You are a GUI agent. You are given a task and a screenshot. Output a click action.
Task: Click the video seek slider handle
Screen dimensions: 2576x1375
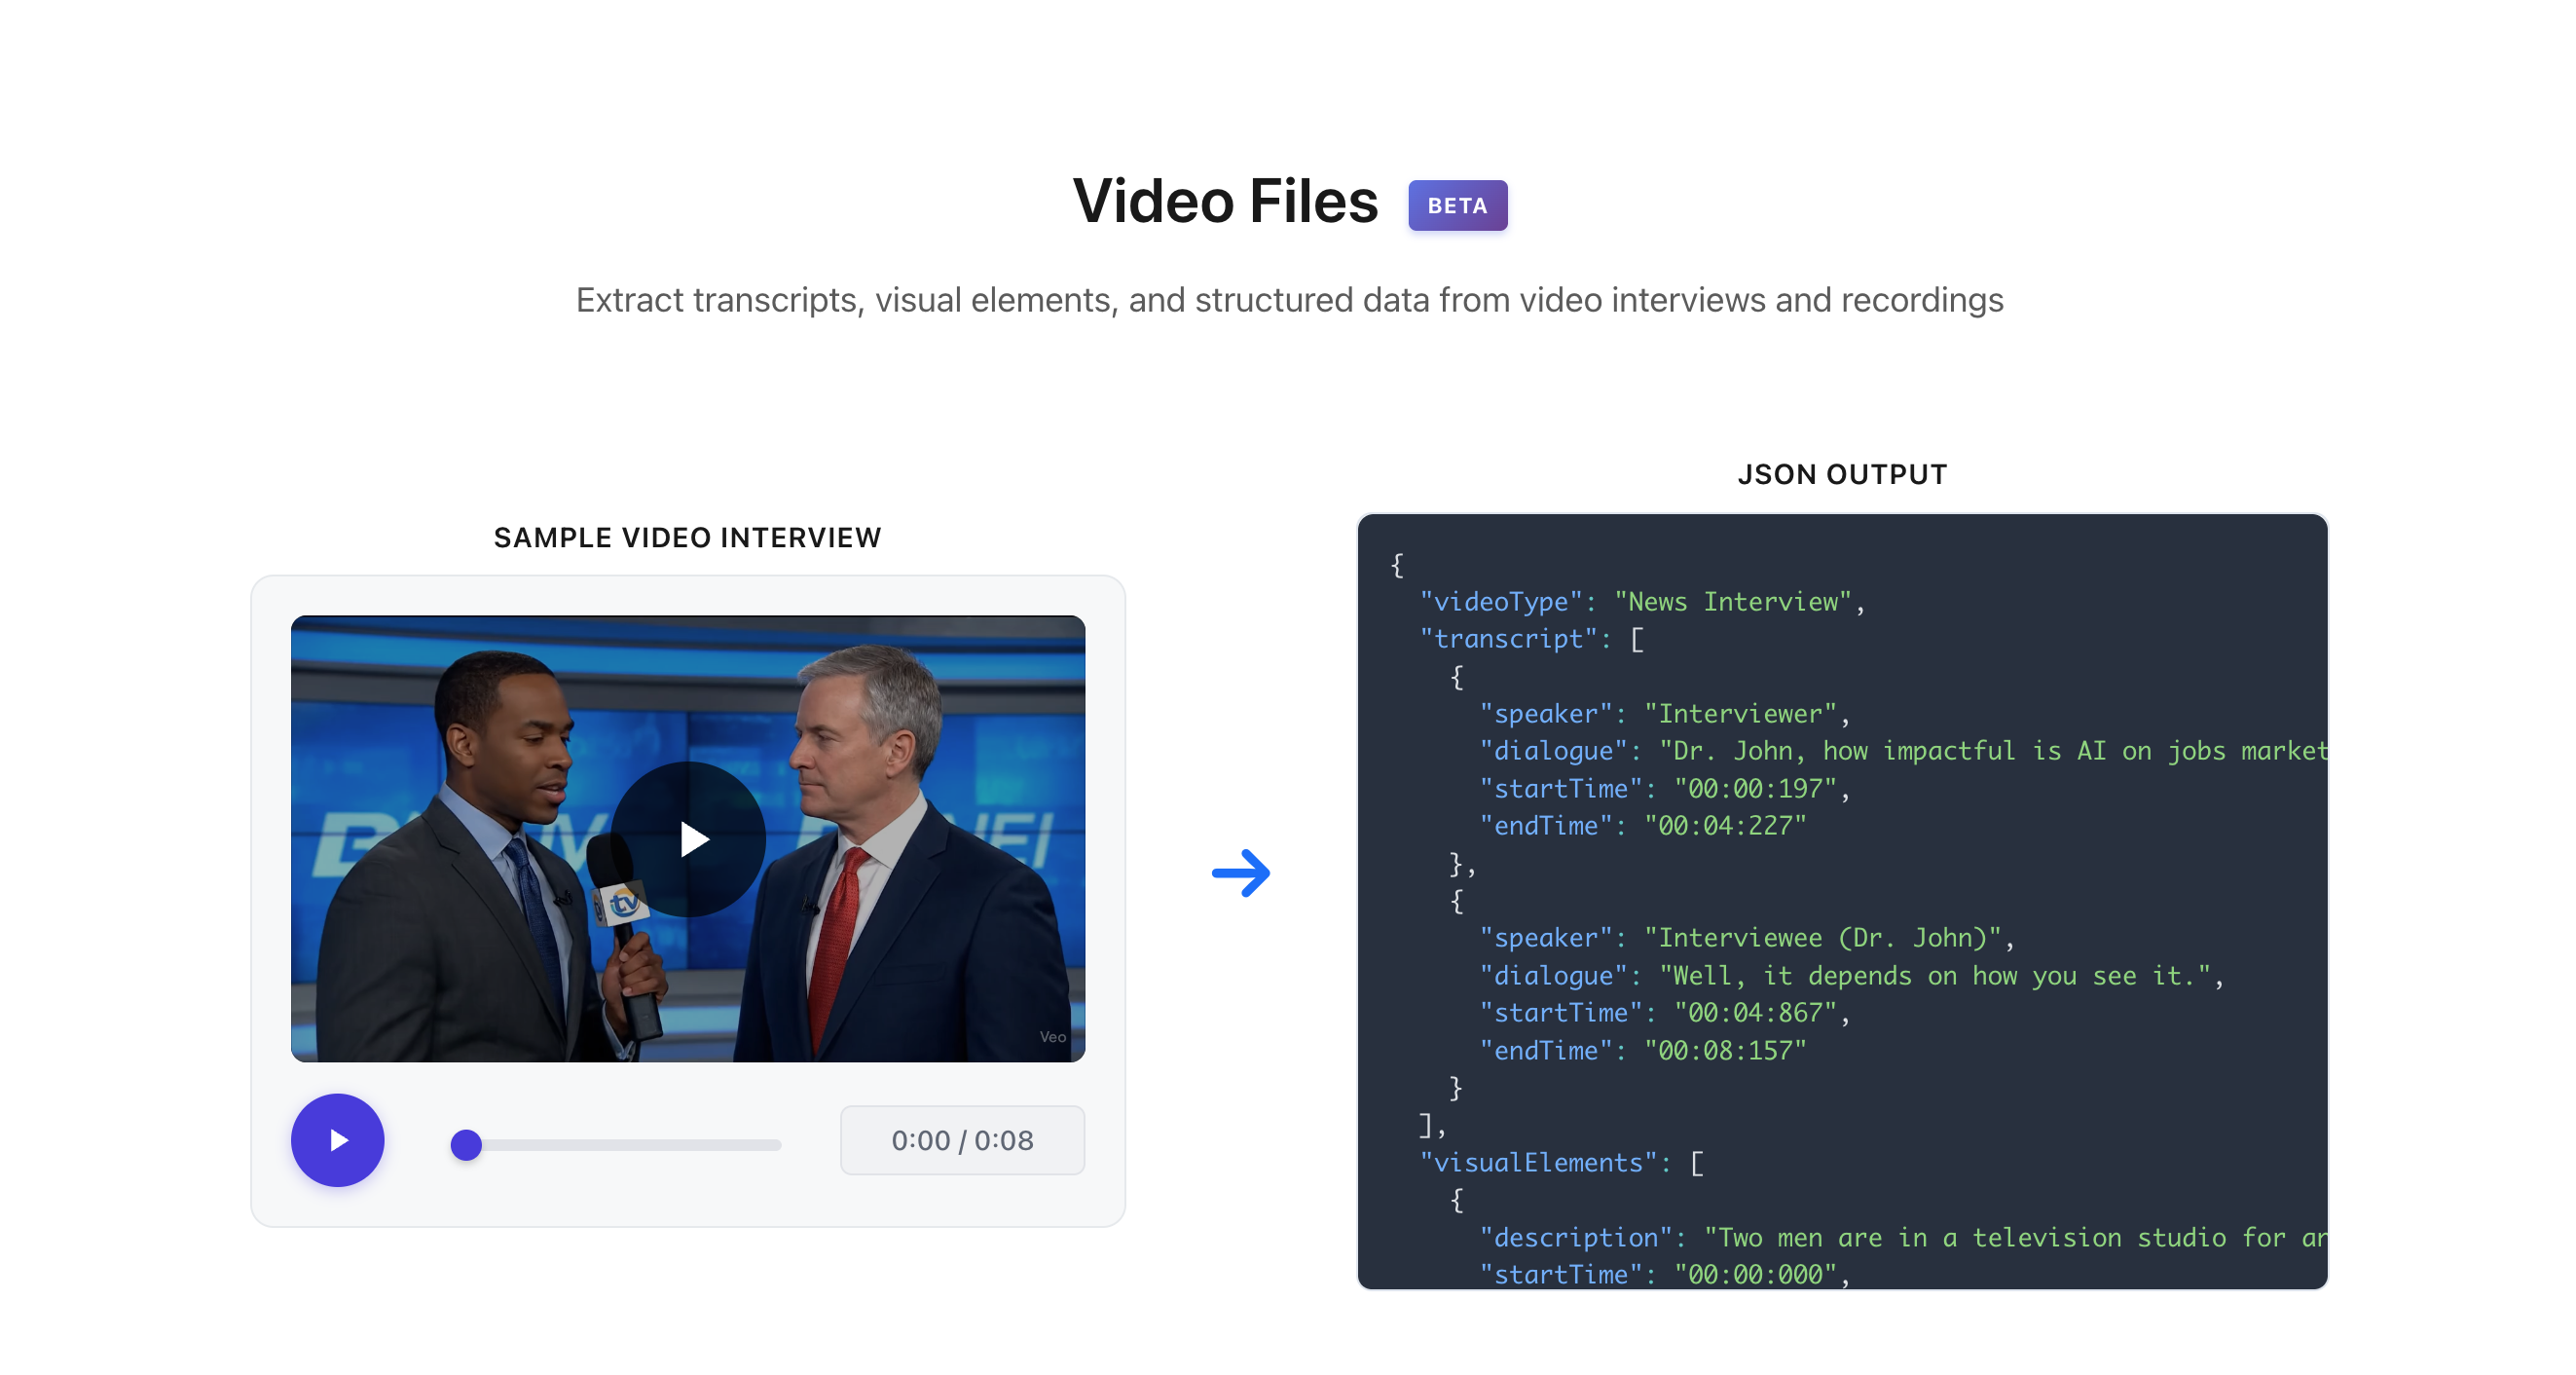pos(466,1144)
